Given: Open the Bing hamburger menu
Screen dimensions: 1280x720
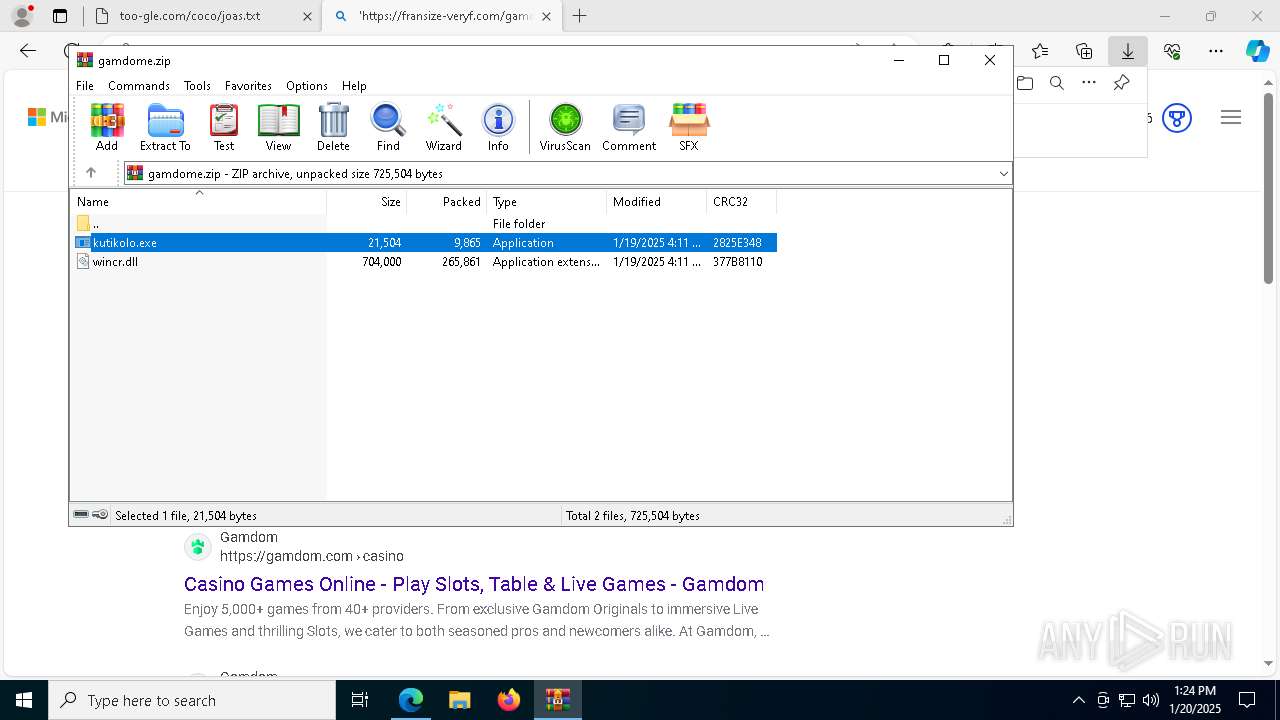Looking at the screenshot, I should tap(1231, 118).
